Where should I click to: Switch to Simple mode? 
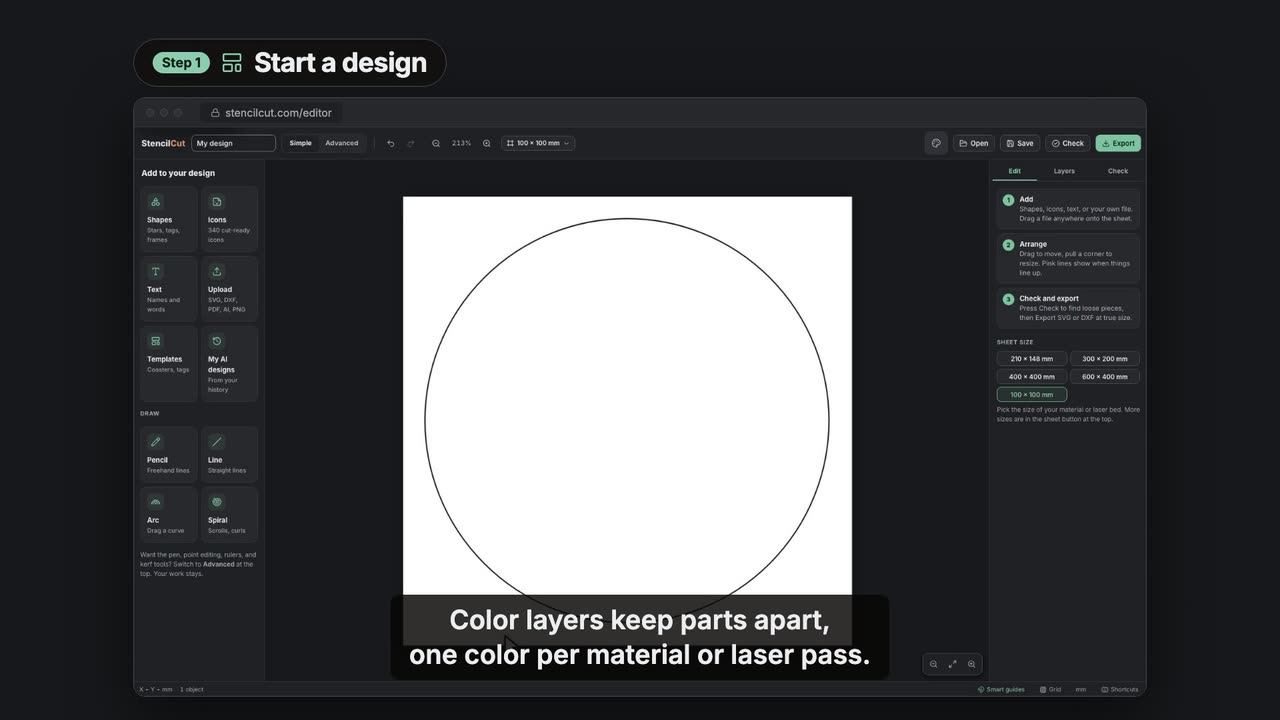[x=301, y=143]
